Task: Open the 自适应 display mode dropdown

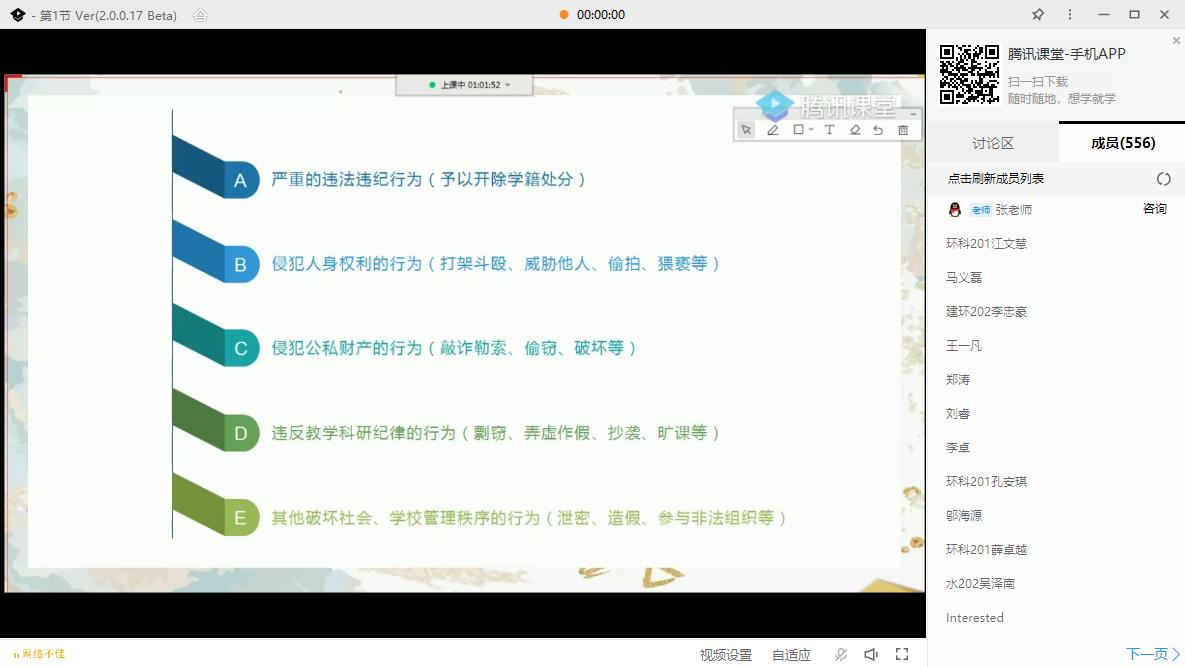Action: coord(790,655)
